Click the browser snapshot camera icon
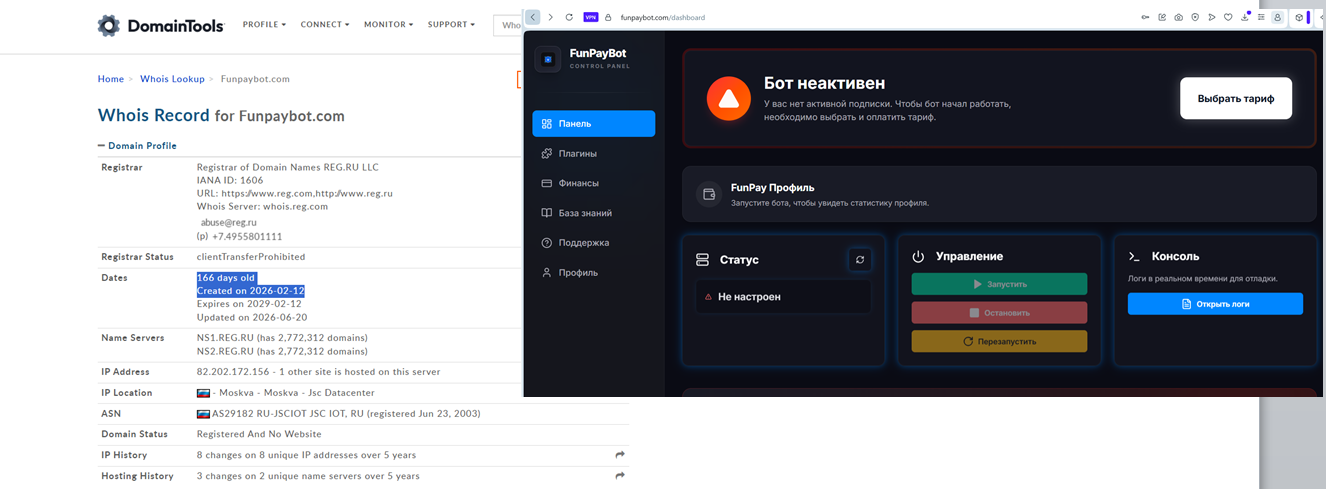This screenshot has width=1326, height=489. coord(1178,17)
